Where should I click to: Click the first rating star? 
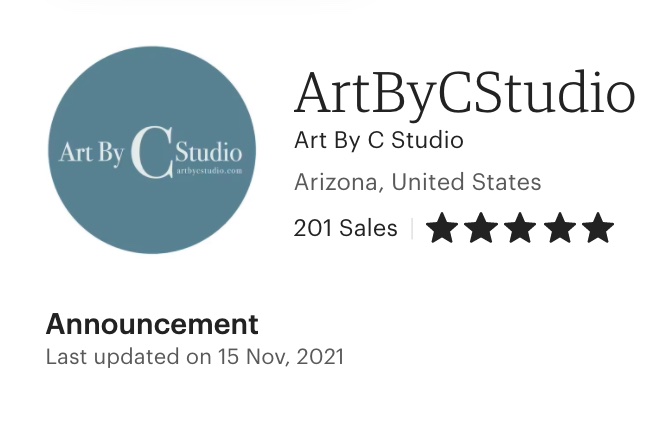[x=442, y=228]
